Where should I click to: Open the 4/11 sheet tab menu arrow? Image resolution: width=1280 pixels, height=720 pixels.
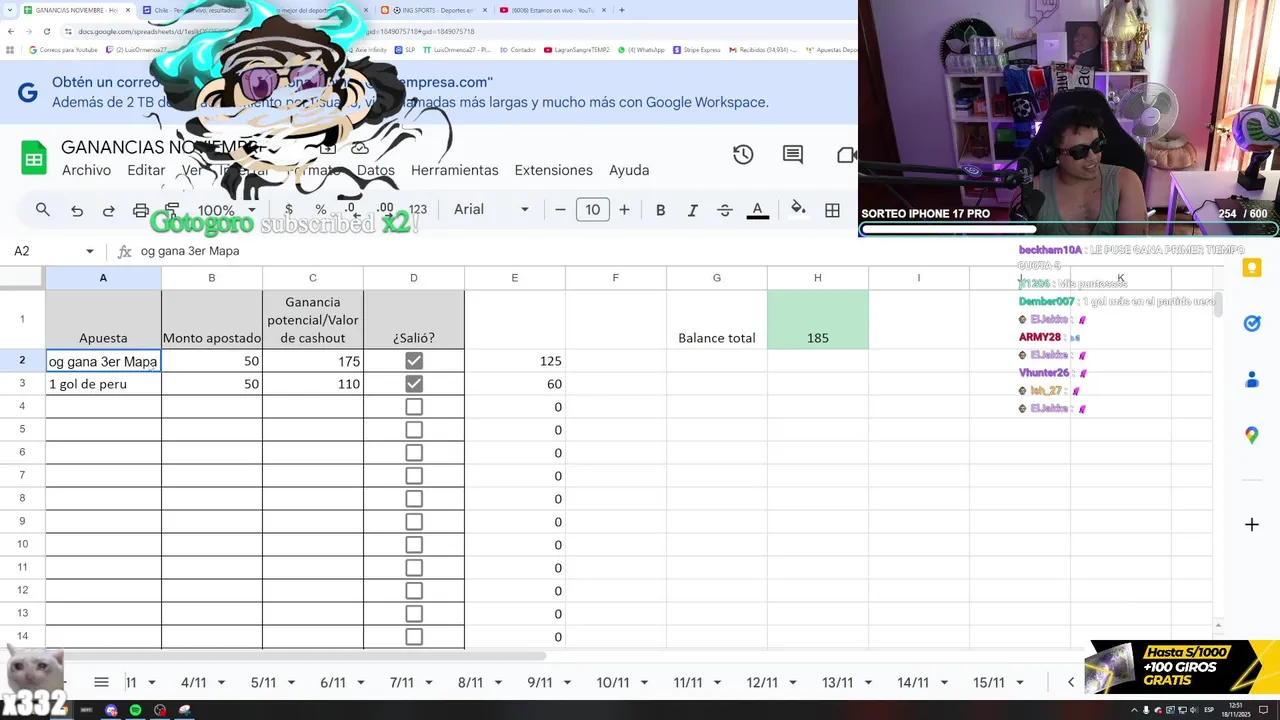[x=221, y=683]
